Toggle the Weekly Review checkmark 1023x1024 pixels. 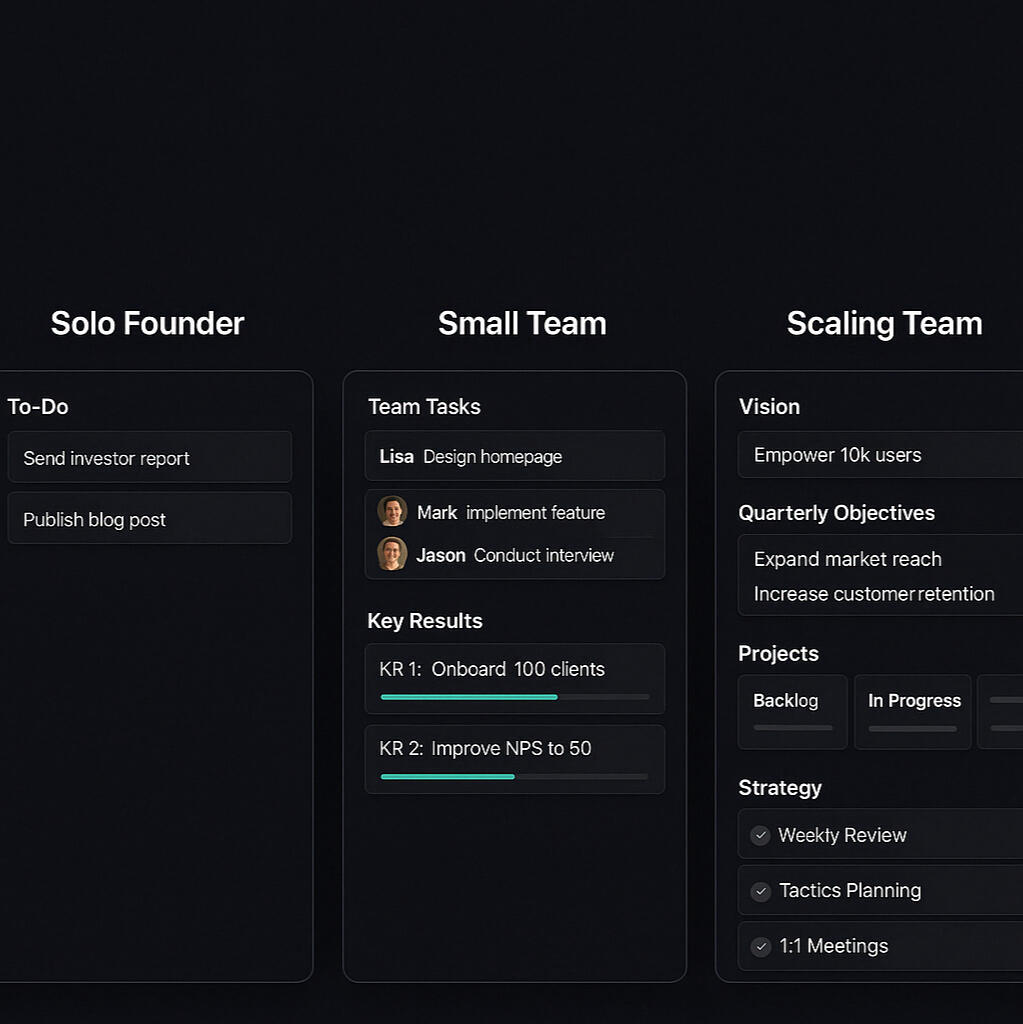(x=760, y=835)
